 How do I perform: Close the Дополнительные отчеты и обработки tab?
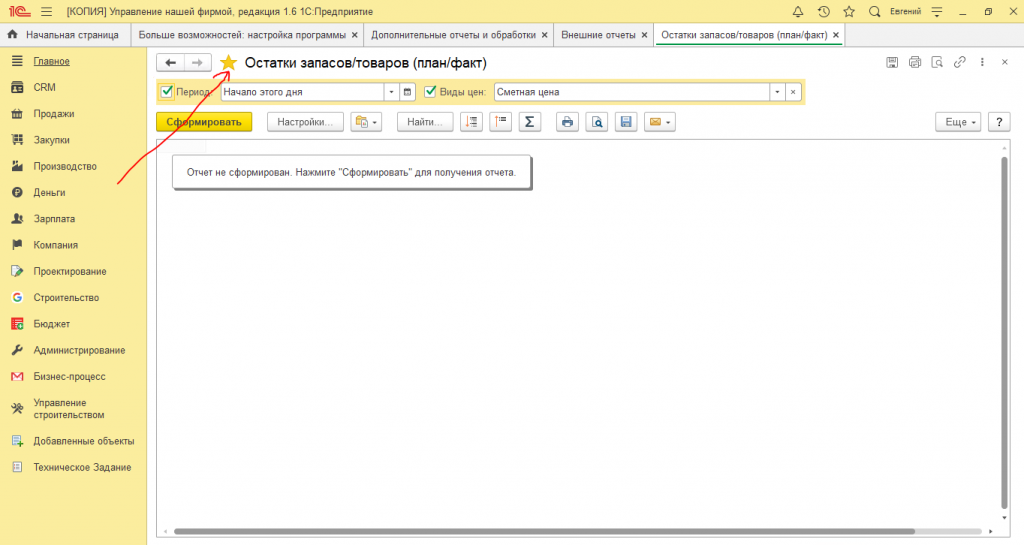[544, 35]
